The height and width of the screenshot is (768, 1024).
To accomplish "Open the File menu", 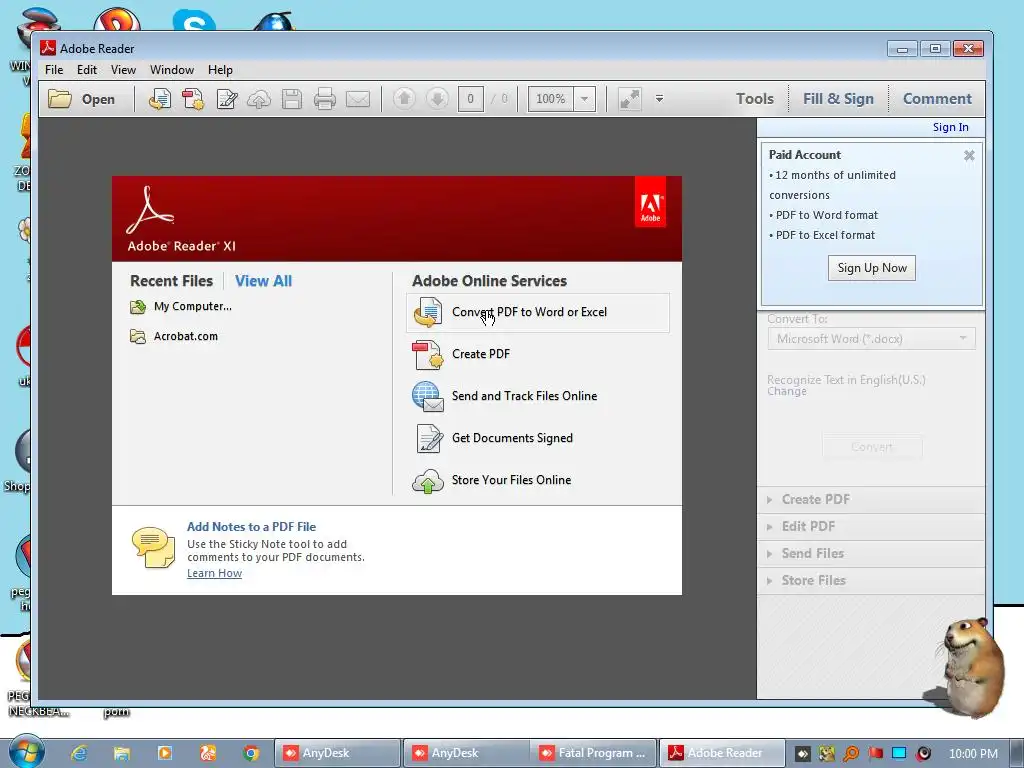I will (54, 70).
